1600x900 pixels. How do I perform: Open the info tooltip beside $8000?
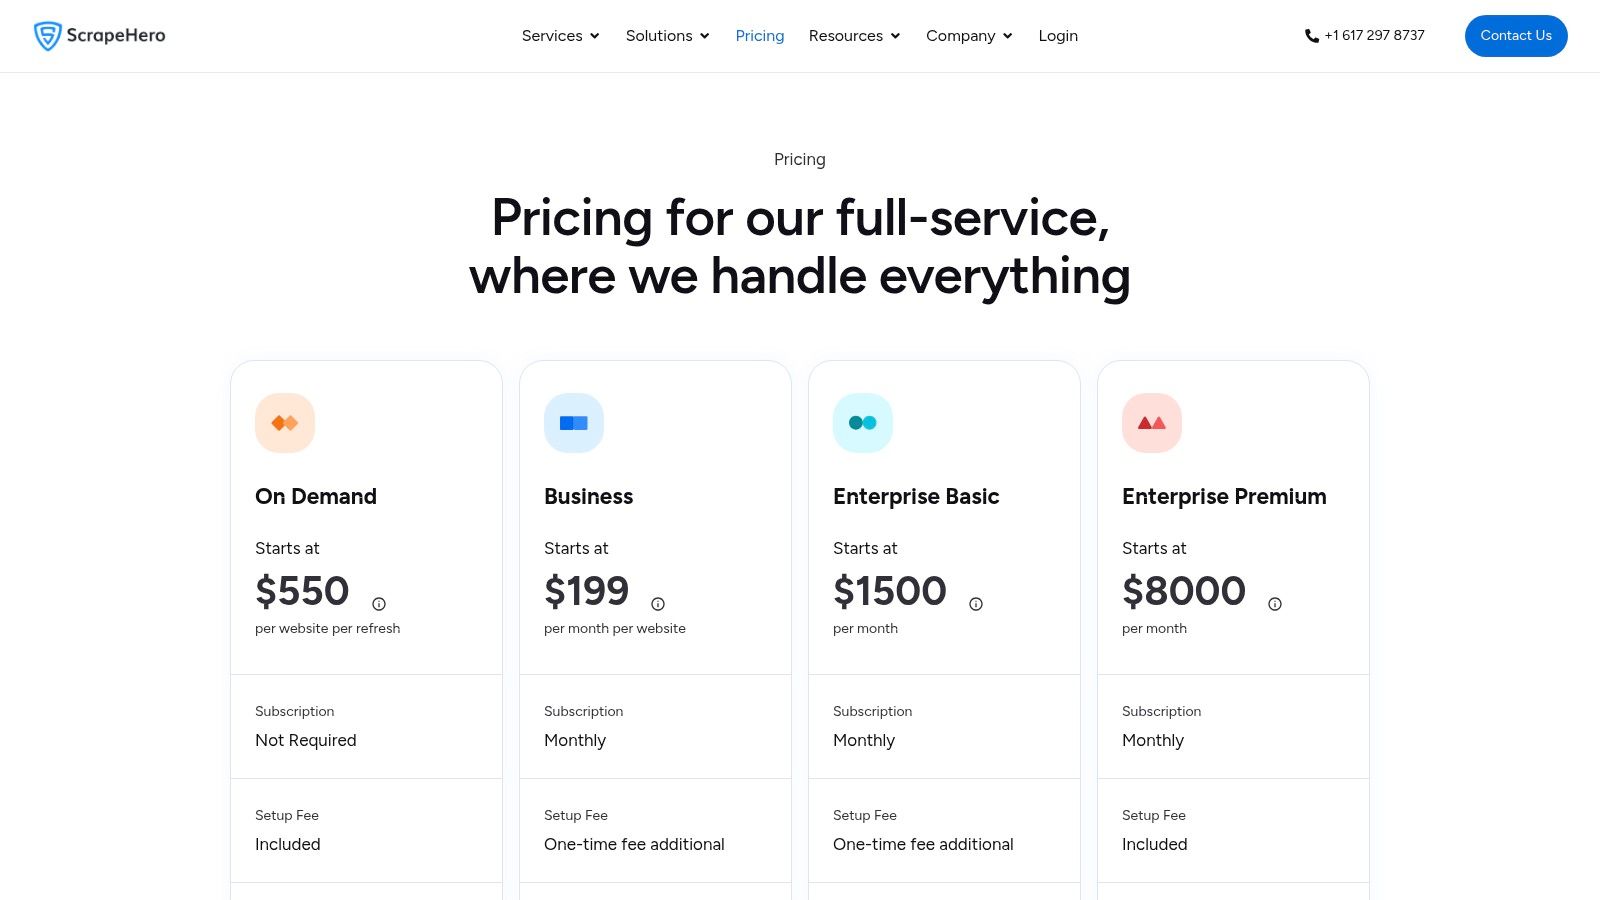tap(1275, 604)
